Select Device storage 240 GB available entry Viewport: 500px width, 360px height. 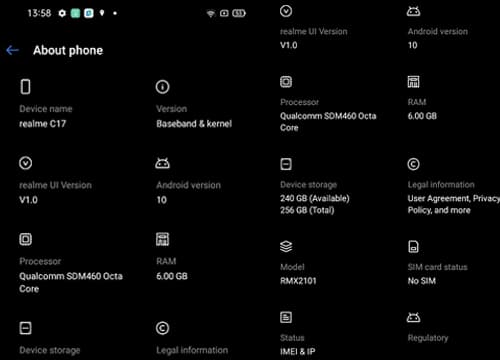[315, 187]
